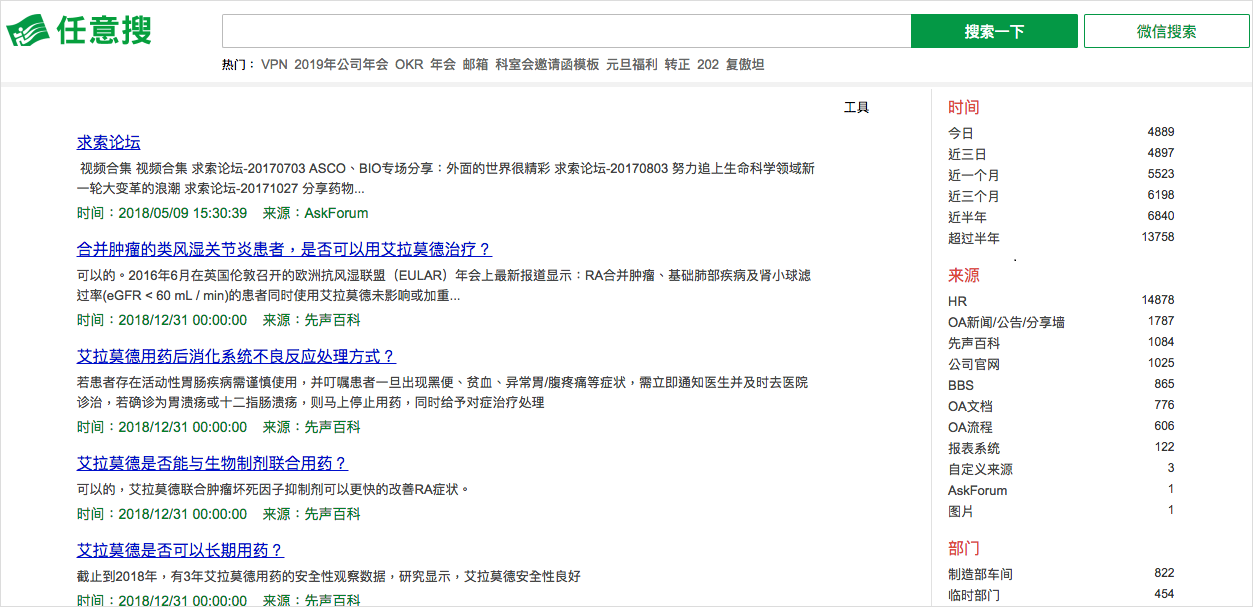Open 艾拉莫德是否可以长期用药 result
The height and width of the screenshot is (607, 1253).
[x=180, y=550]
